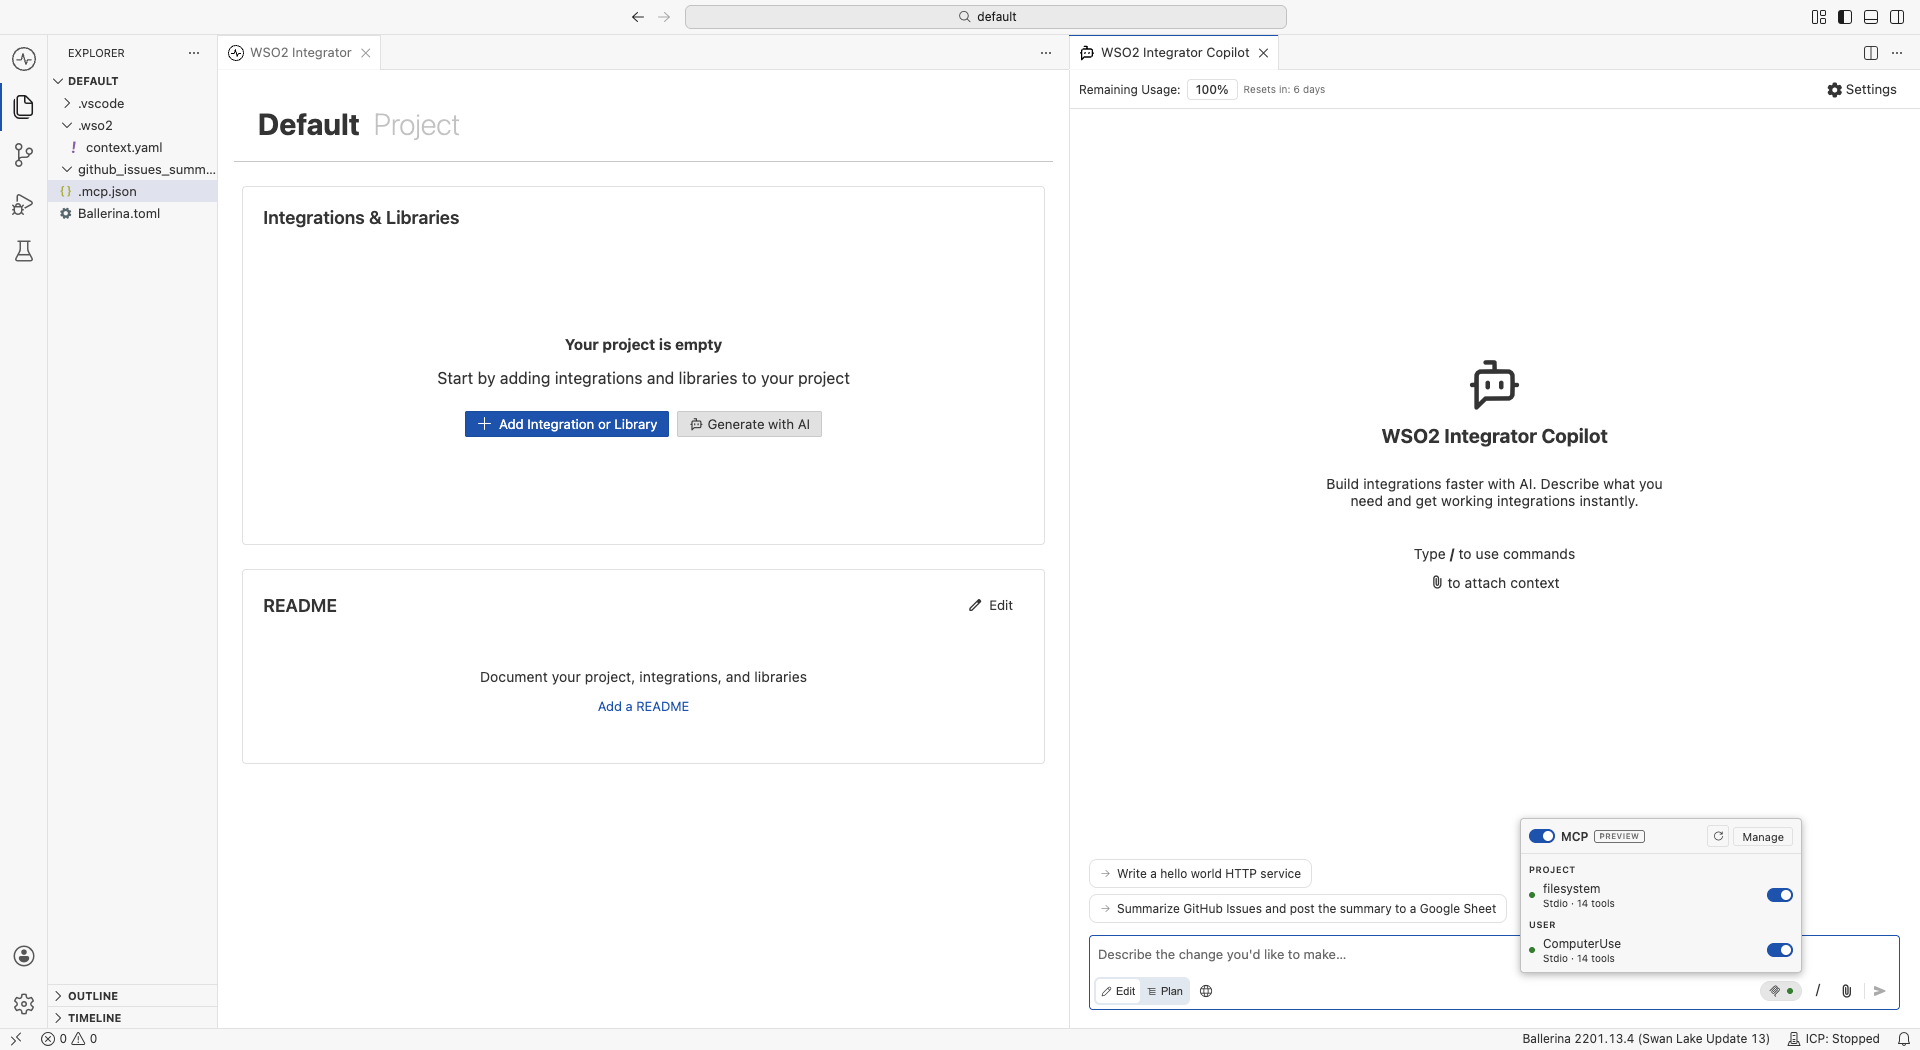Open the Testing flask view

pos(24,251)
